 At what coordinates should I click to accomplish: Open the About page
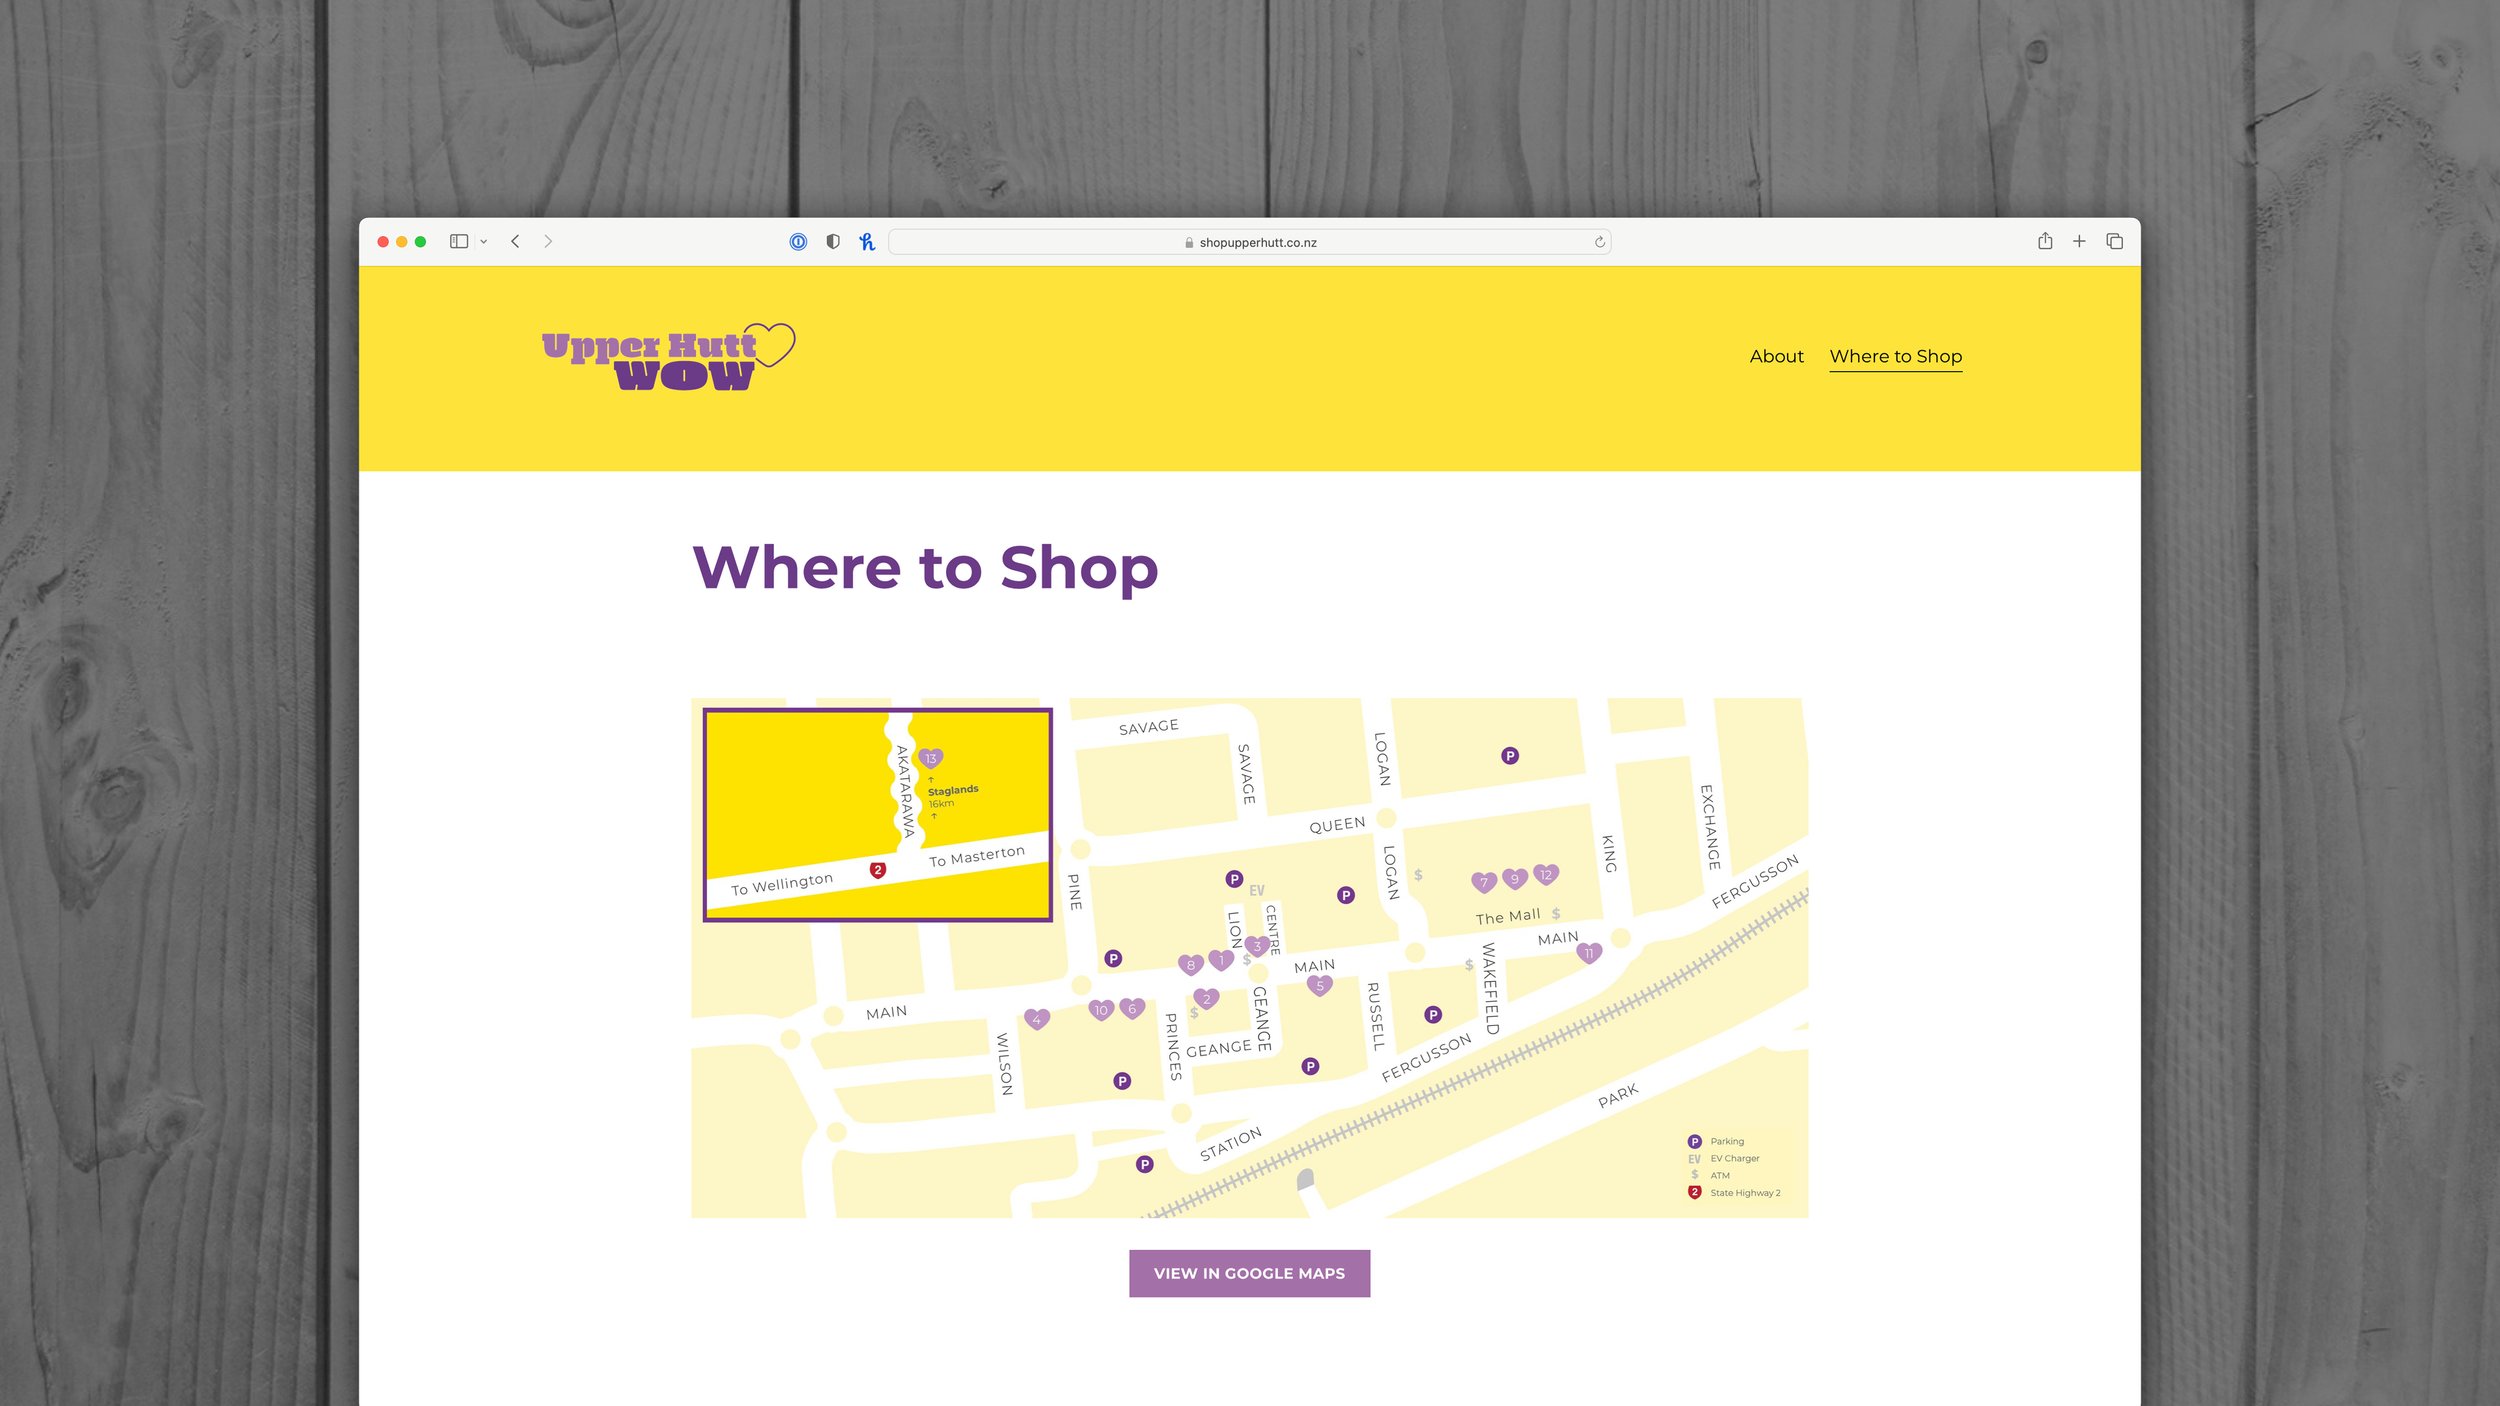[x=1776, y=356]
